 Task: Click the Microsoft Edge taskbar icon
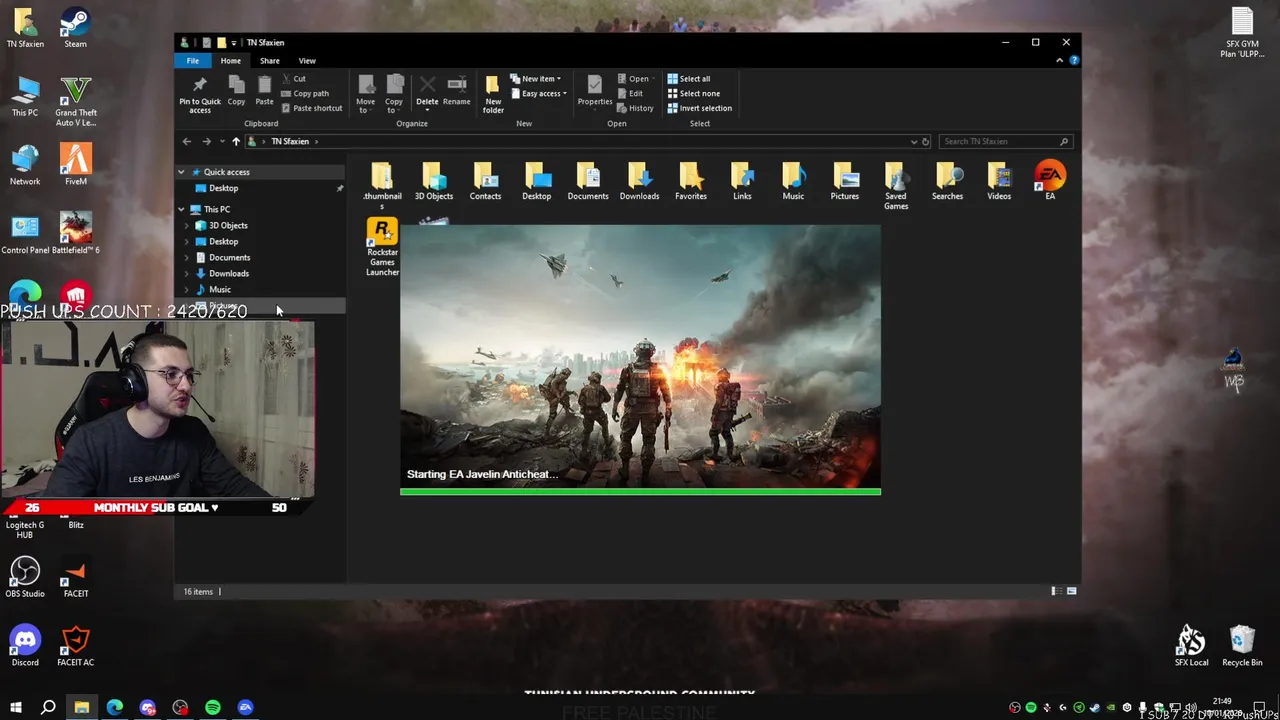click(x=114, y=707)
